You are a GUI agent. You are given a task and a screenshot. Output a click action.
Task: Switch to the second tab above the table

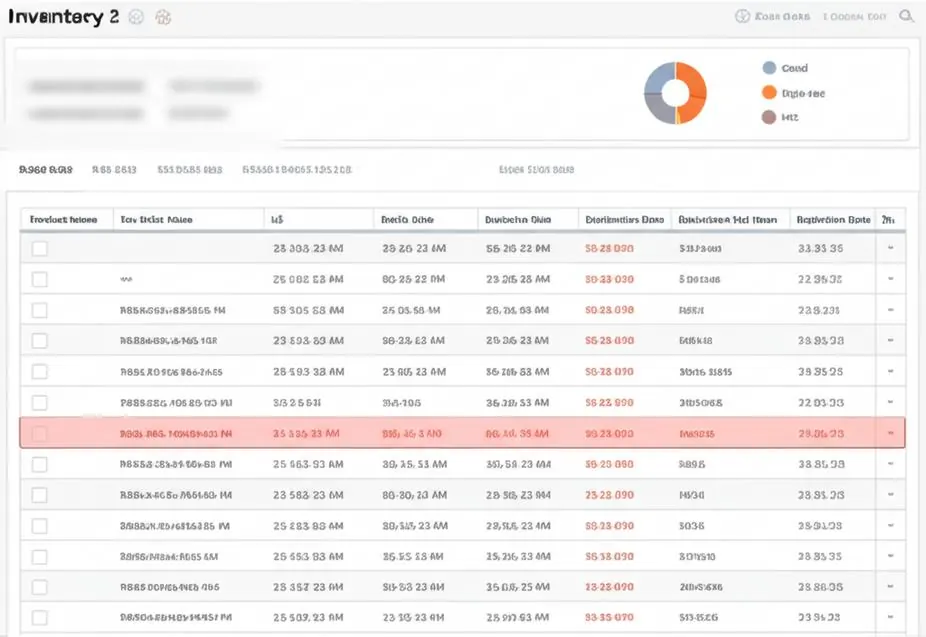click(x=114, y=170)
